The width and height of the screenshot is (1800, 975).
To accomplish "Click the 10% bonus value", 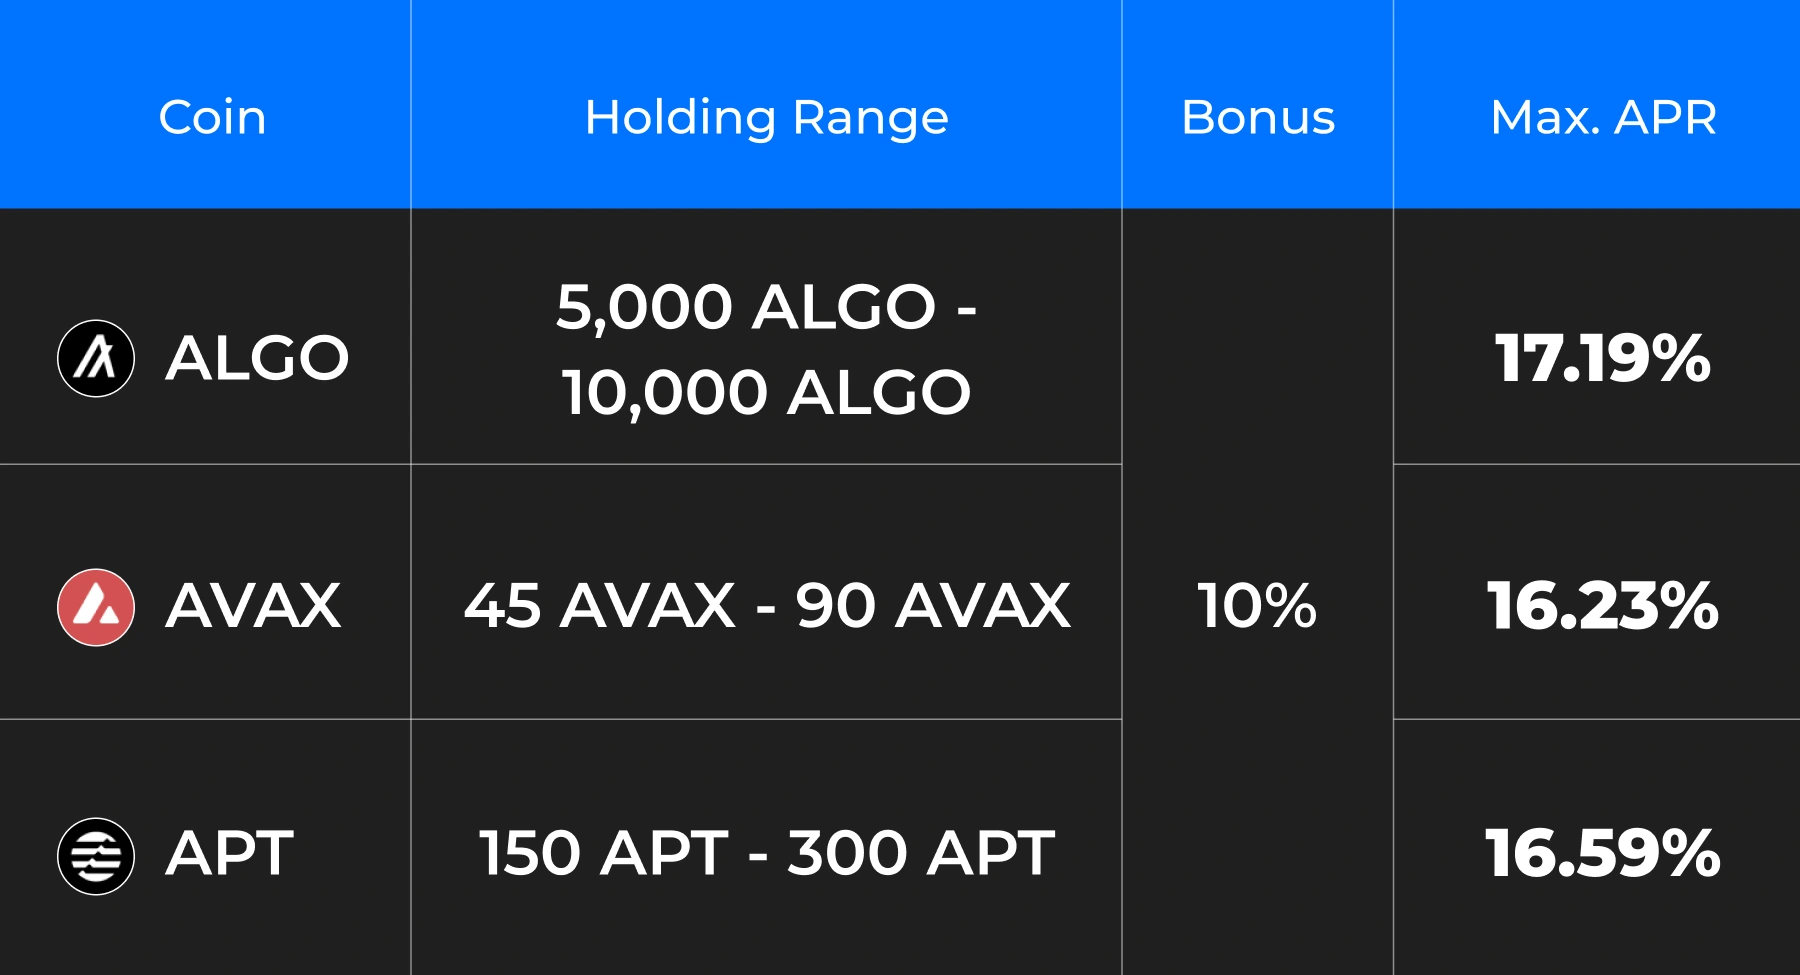I will 1257,606.
